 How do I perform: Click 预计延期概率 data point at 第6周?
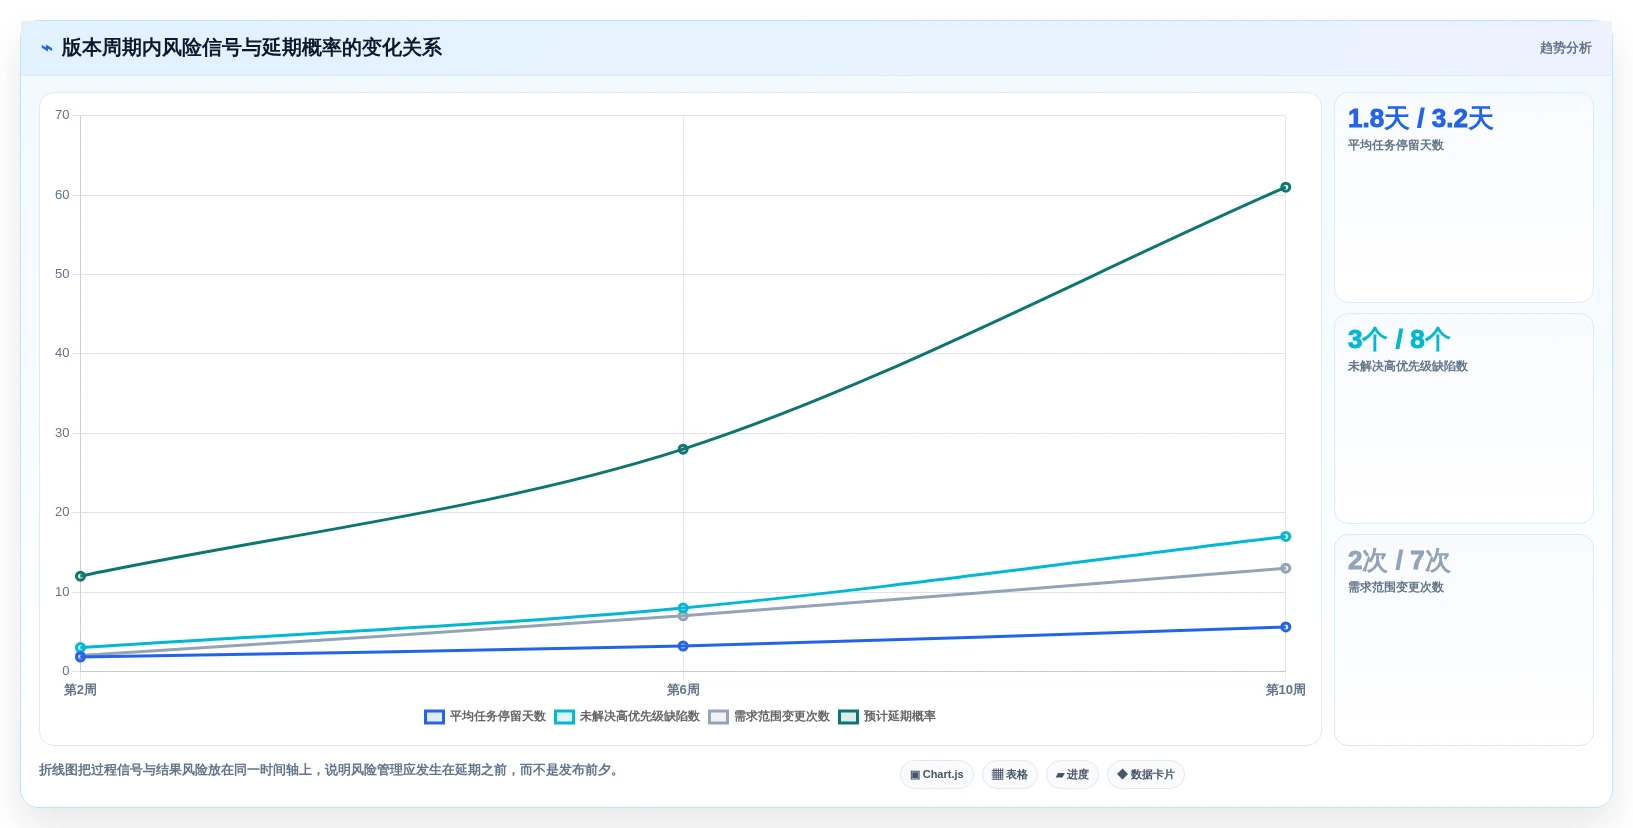[683, 449]
